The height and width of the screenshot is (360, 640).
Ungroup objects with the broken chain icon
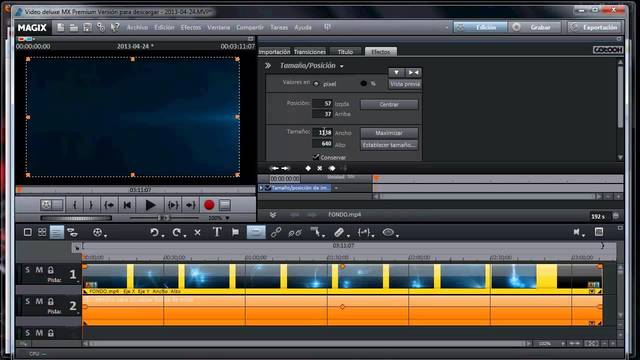(295, 233)
